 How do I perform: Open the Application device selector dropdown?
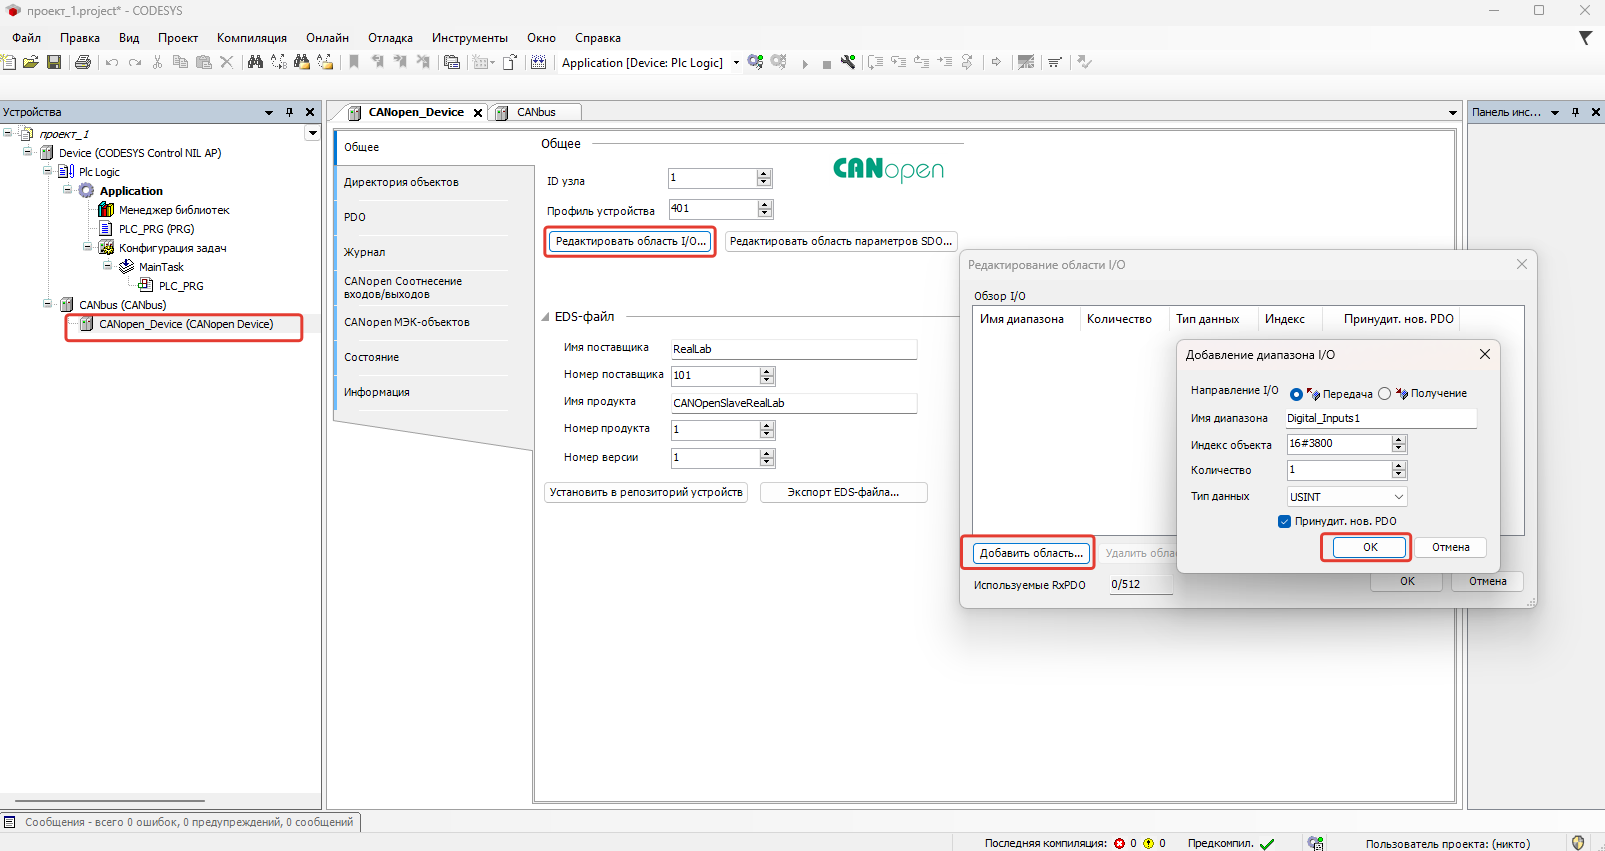coord(736,62)
